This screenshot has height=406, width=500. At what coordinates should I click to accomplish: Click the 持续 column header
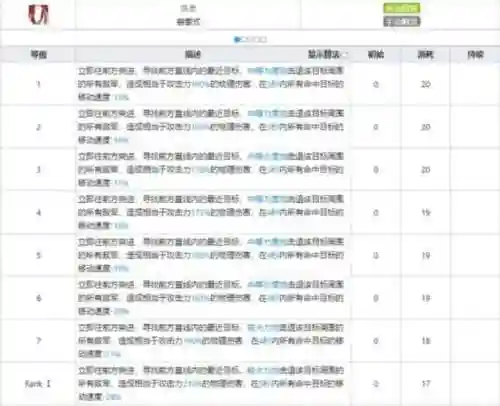475,54
